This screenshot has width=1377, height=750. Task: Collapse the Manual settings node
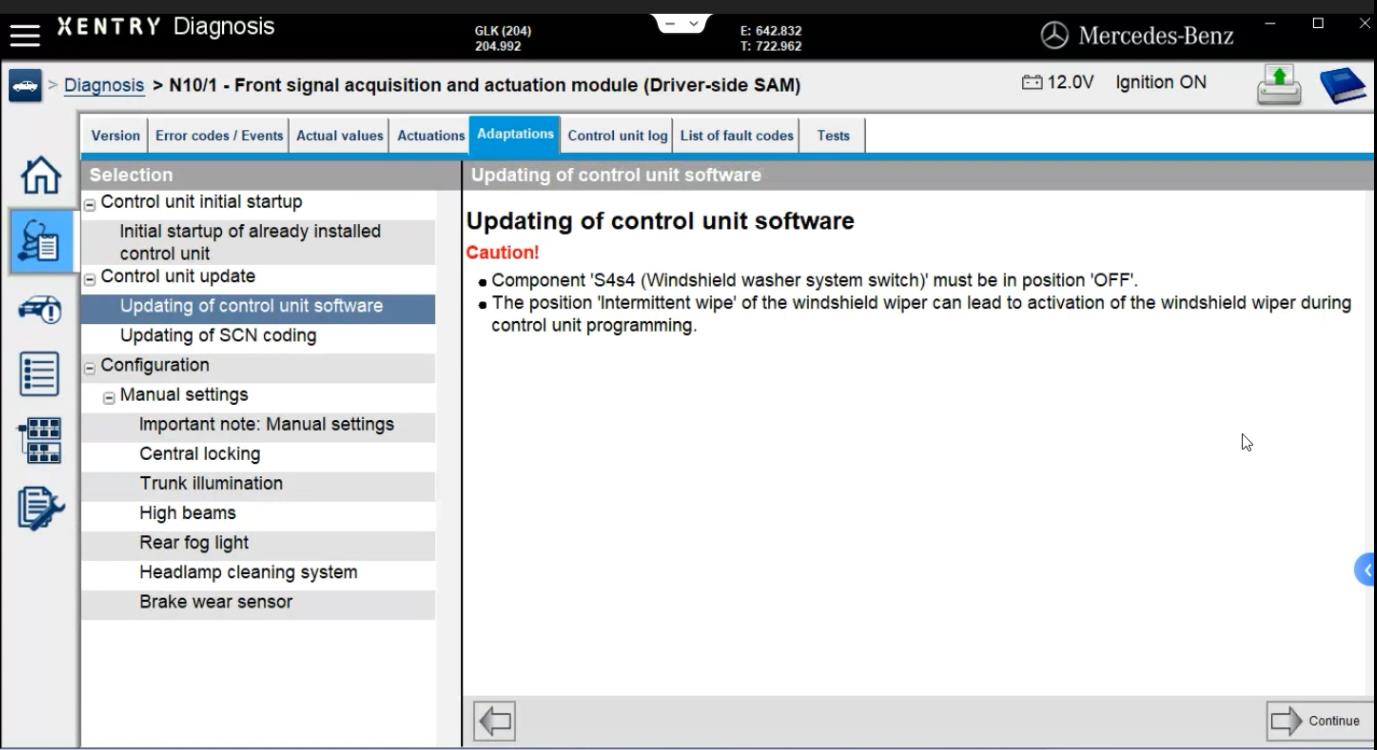(109, 398)
